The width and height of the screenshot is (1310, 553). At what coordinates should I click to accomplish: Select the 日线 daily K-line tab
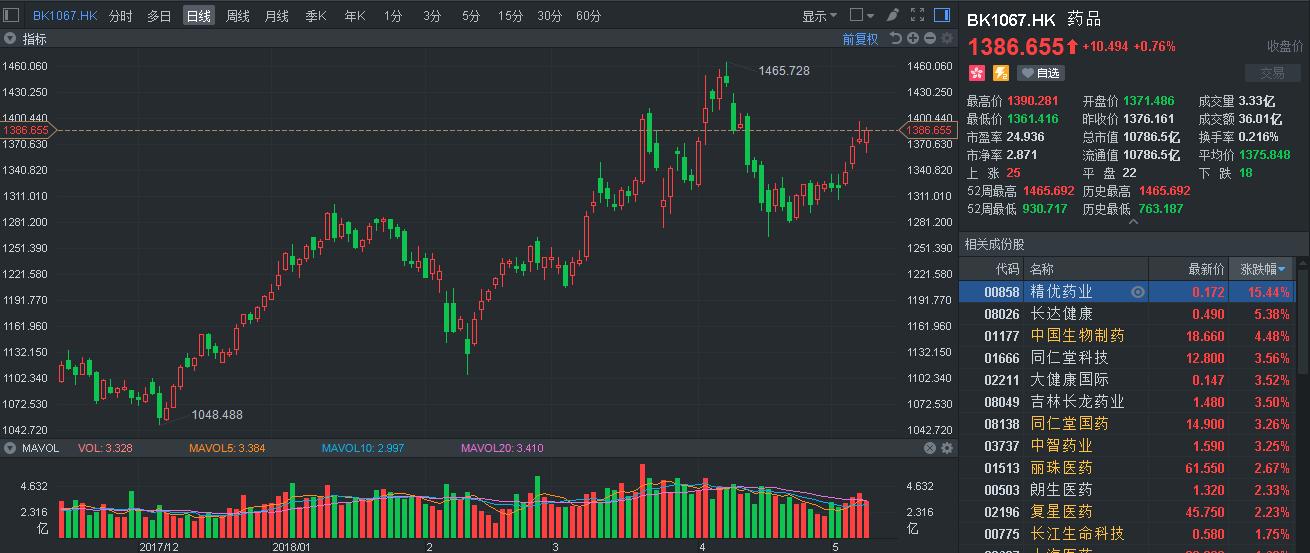[x=198, y=16]
